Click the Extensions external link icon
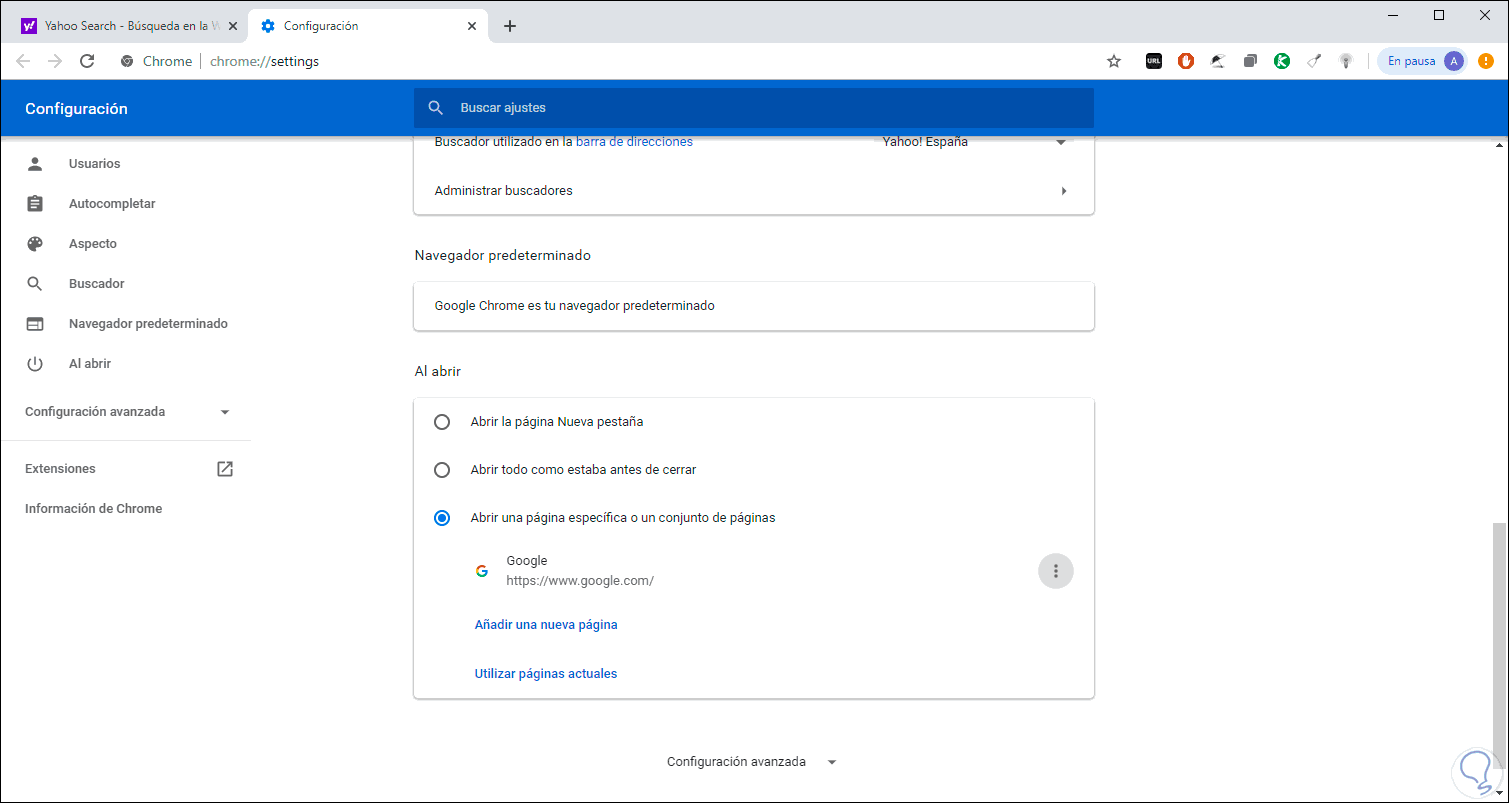 pyautogui.click(x=225, y=469)
